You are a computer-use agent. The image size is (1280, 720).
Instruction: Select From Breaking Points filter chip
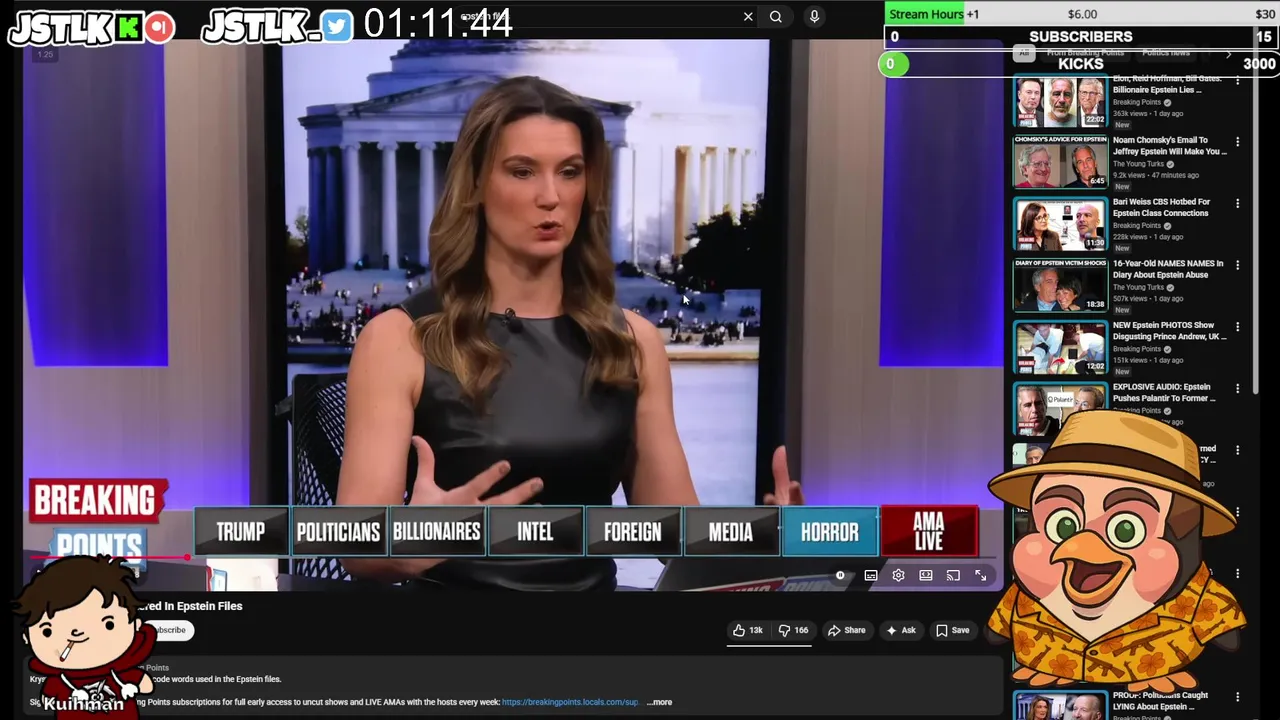(1085, 53)
